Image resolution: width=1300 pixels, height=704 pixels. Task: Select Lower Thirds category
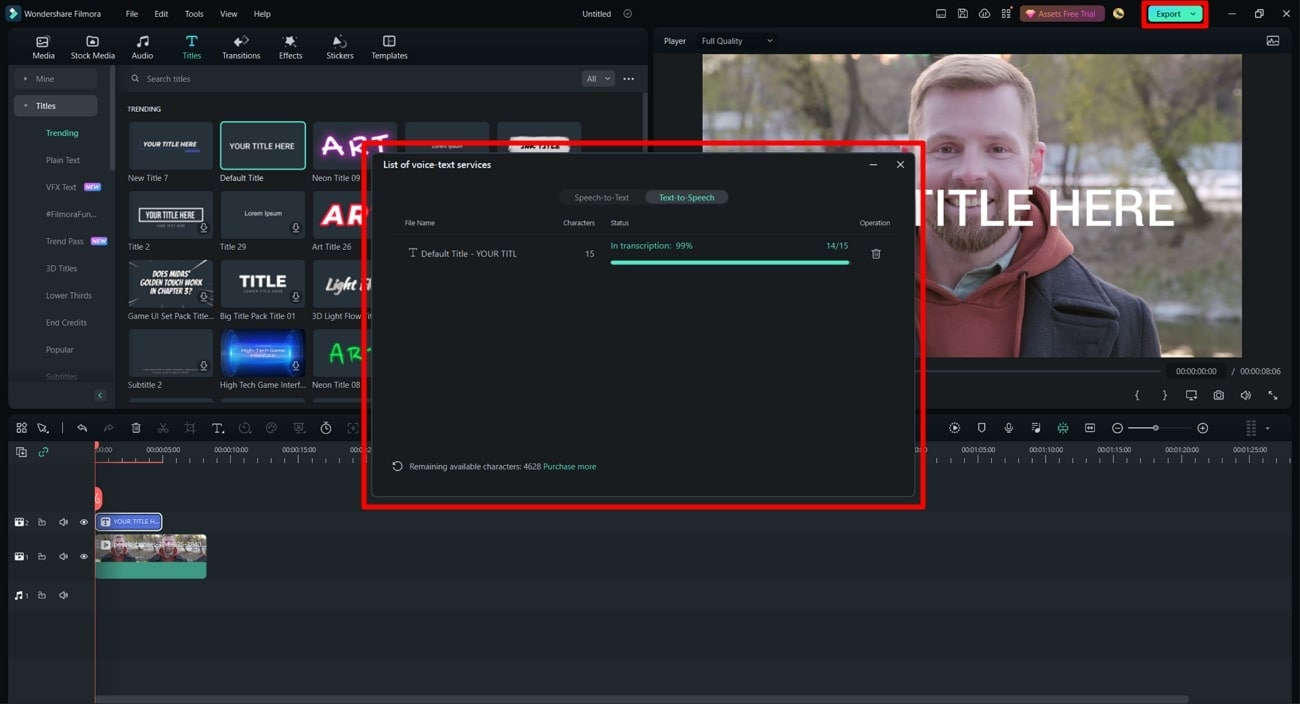pos(69,295)
